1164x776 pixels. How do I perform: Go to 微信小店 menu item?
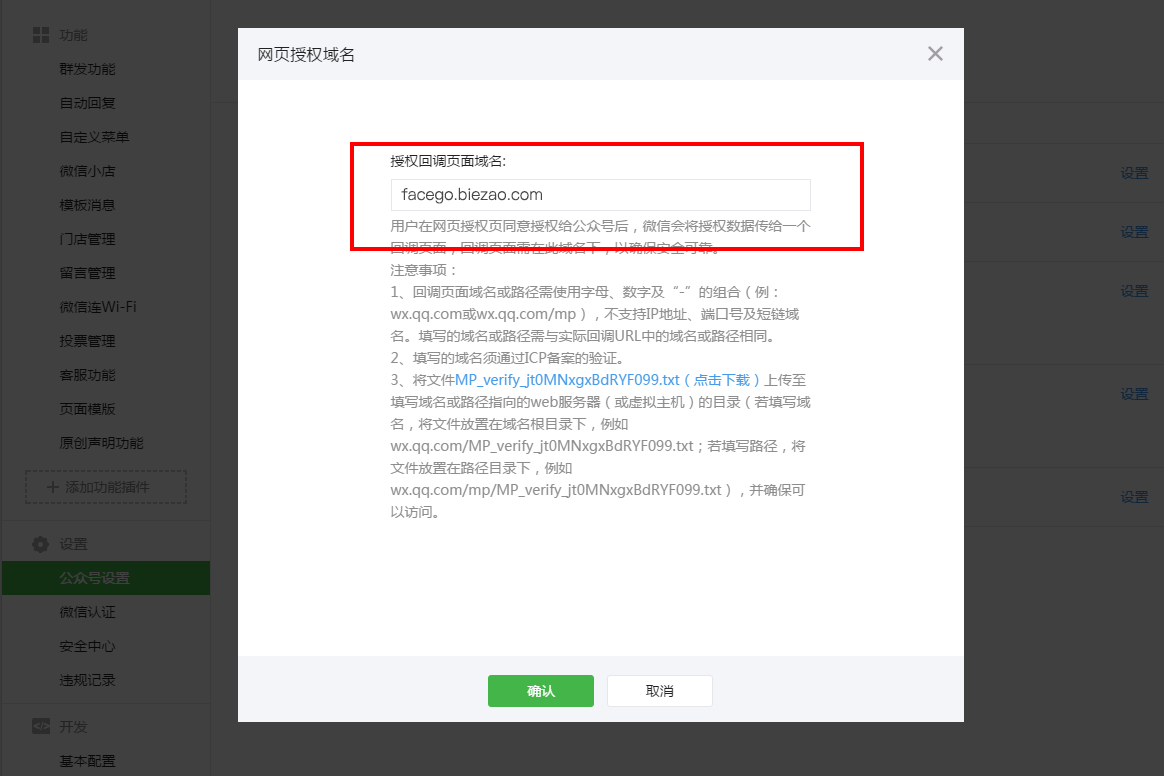click(88, 171)
